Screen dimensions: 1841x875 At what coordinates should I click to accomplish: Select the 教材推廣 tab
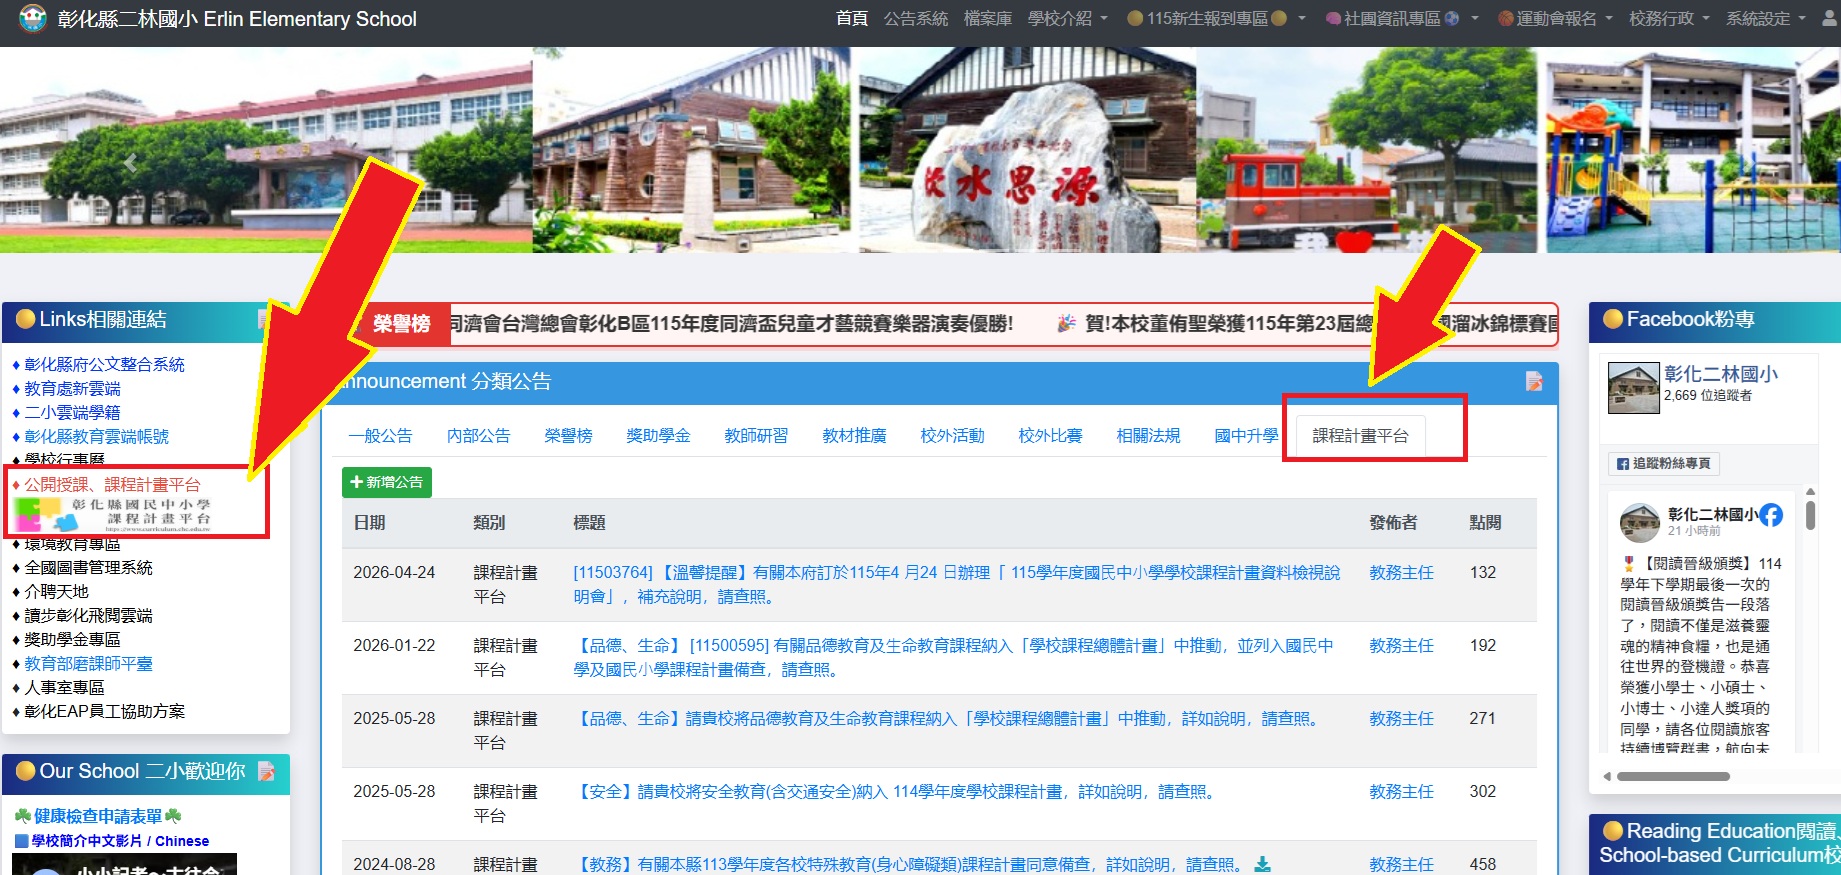coord(854,436)
